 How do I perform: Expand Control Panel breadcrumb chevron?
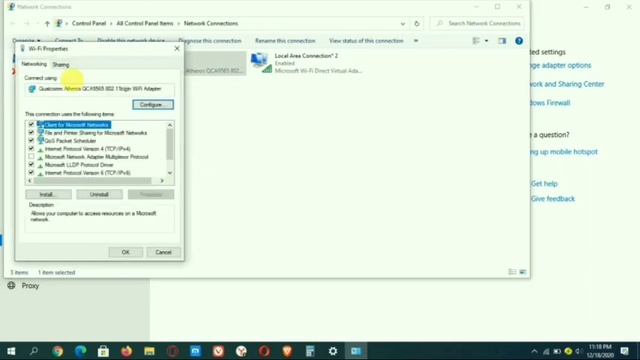110,24
